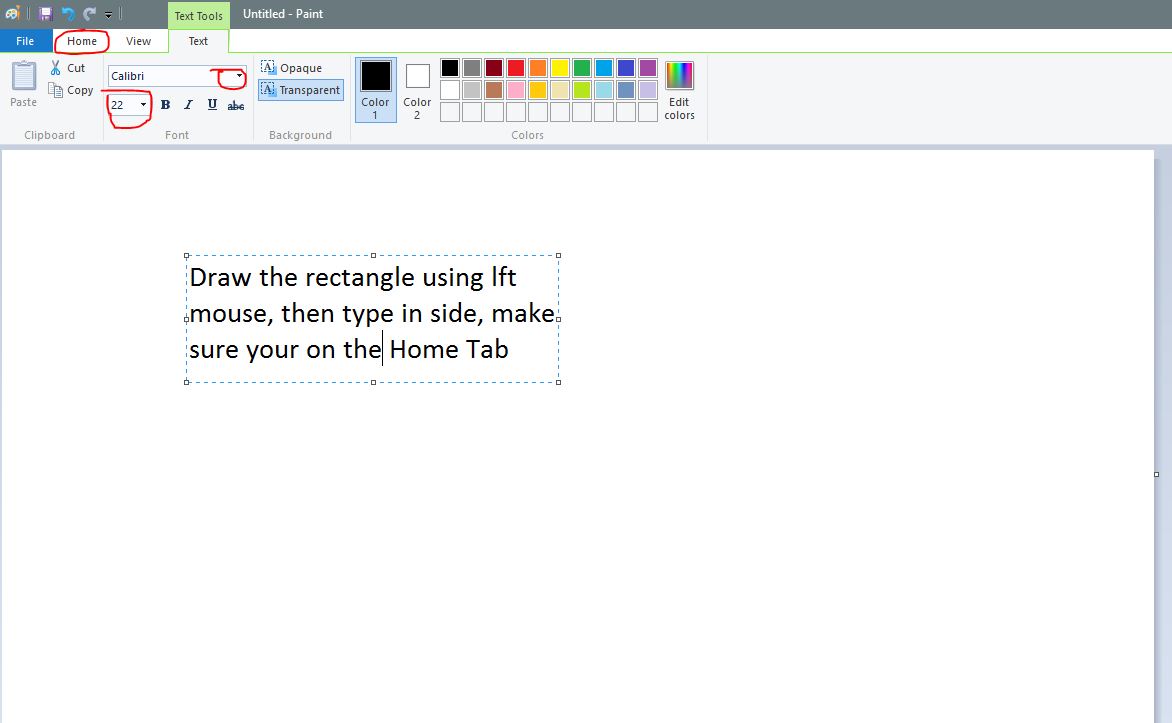The image size is (1172, 723).
Task: Switch to the View tab
Action: [138, 41]
